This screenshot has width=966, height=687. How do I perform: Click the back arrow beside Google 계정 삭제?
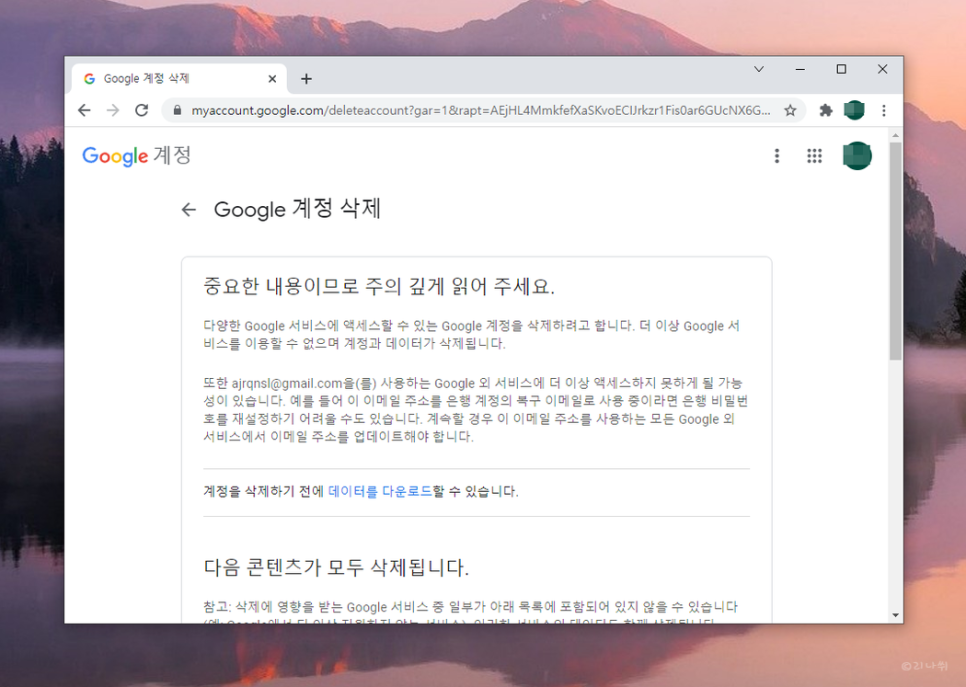tap(189, 209)
